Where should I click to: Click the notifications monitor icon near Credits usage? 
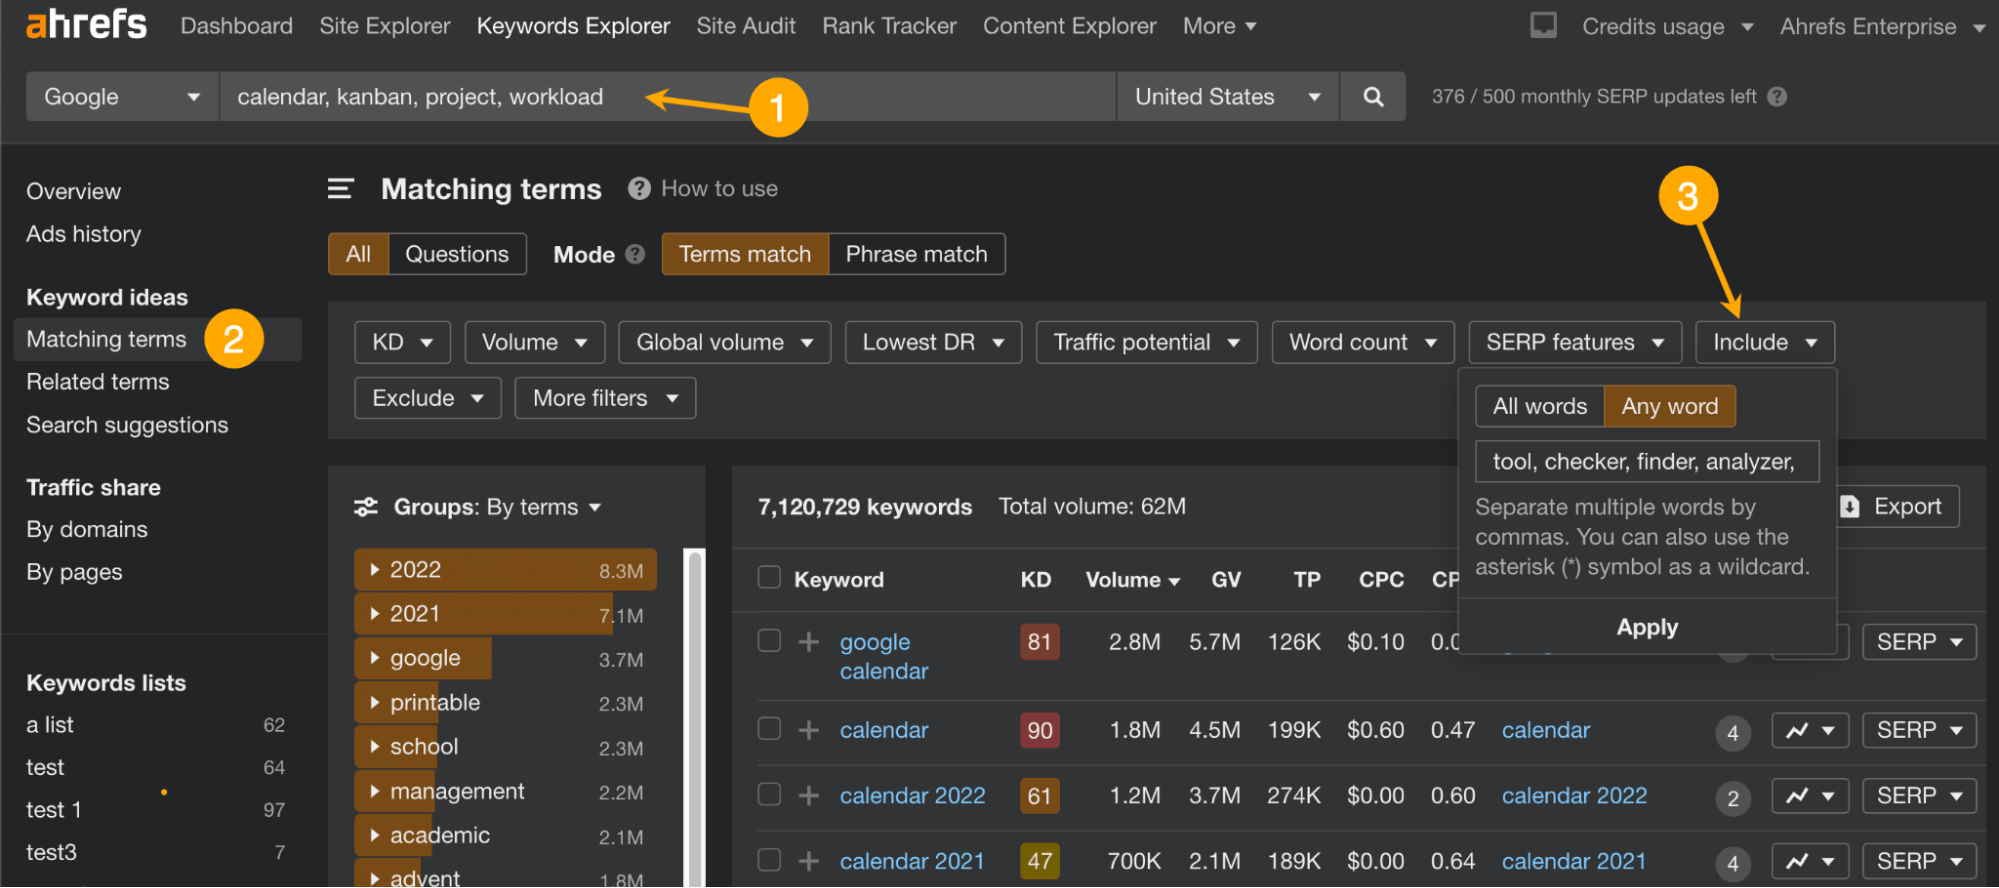[1543, 26]
